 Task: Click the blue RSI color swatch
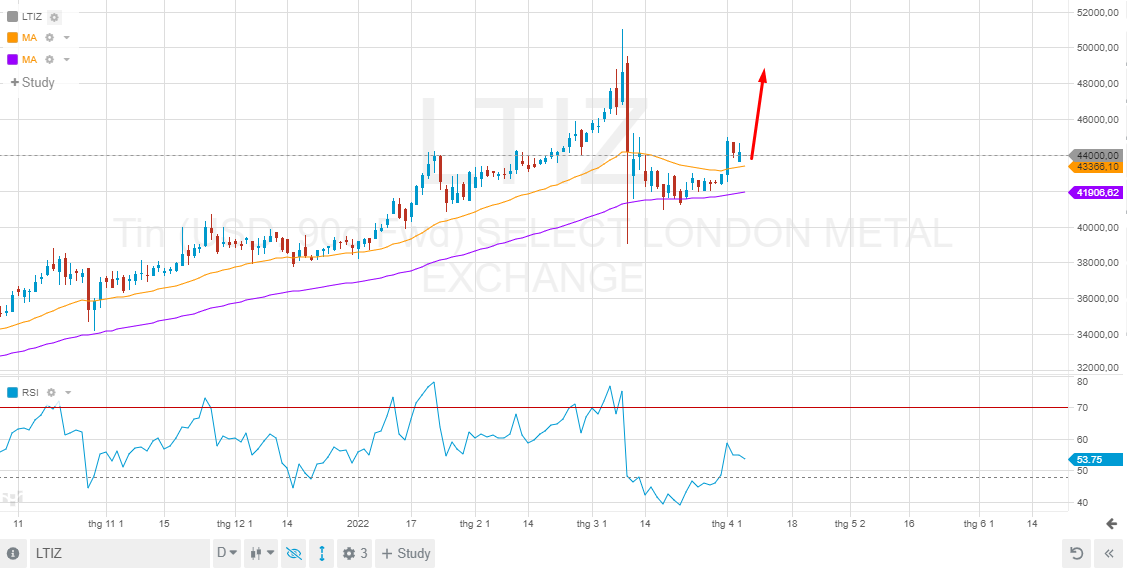pos(12,392)
